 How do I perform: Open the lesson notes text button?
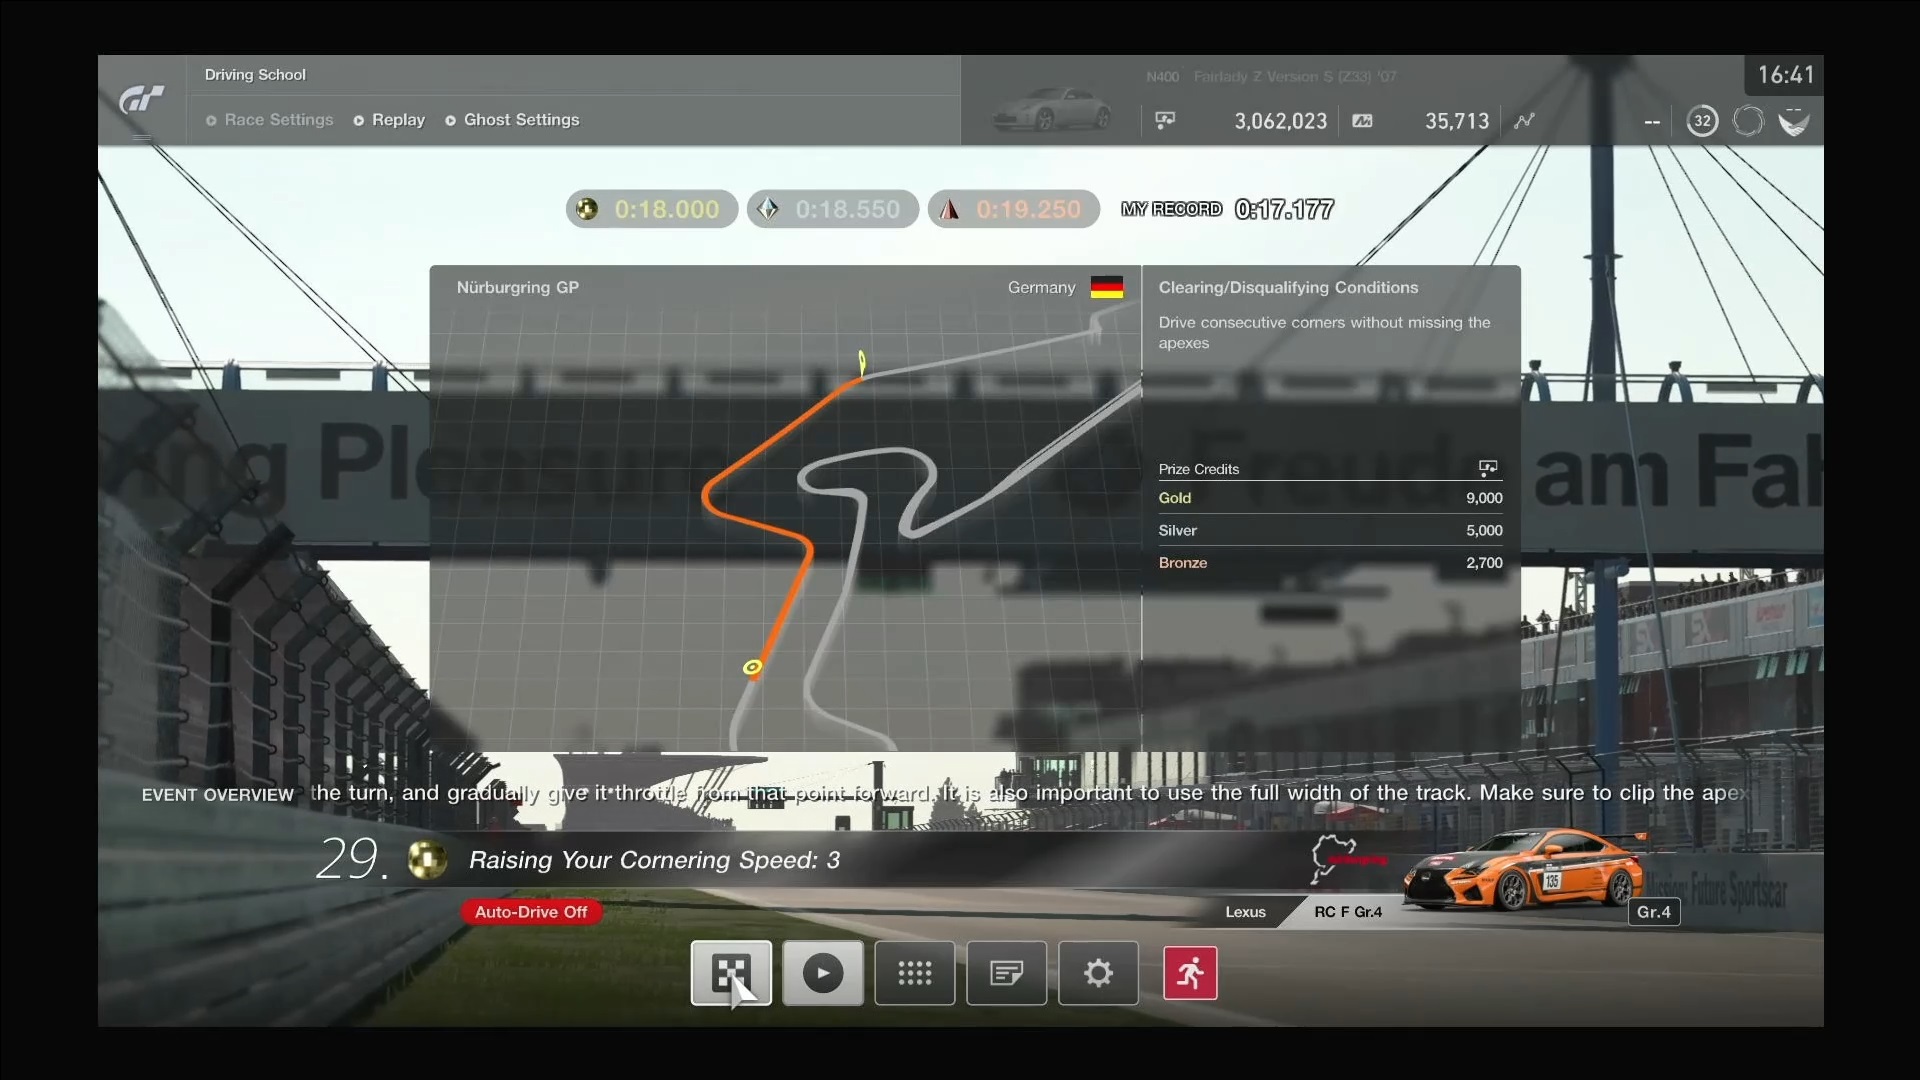(1006, 973)
